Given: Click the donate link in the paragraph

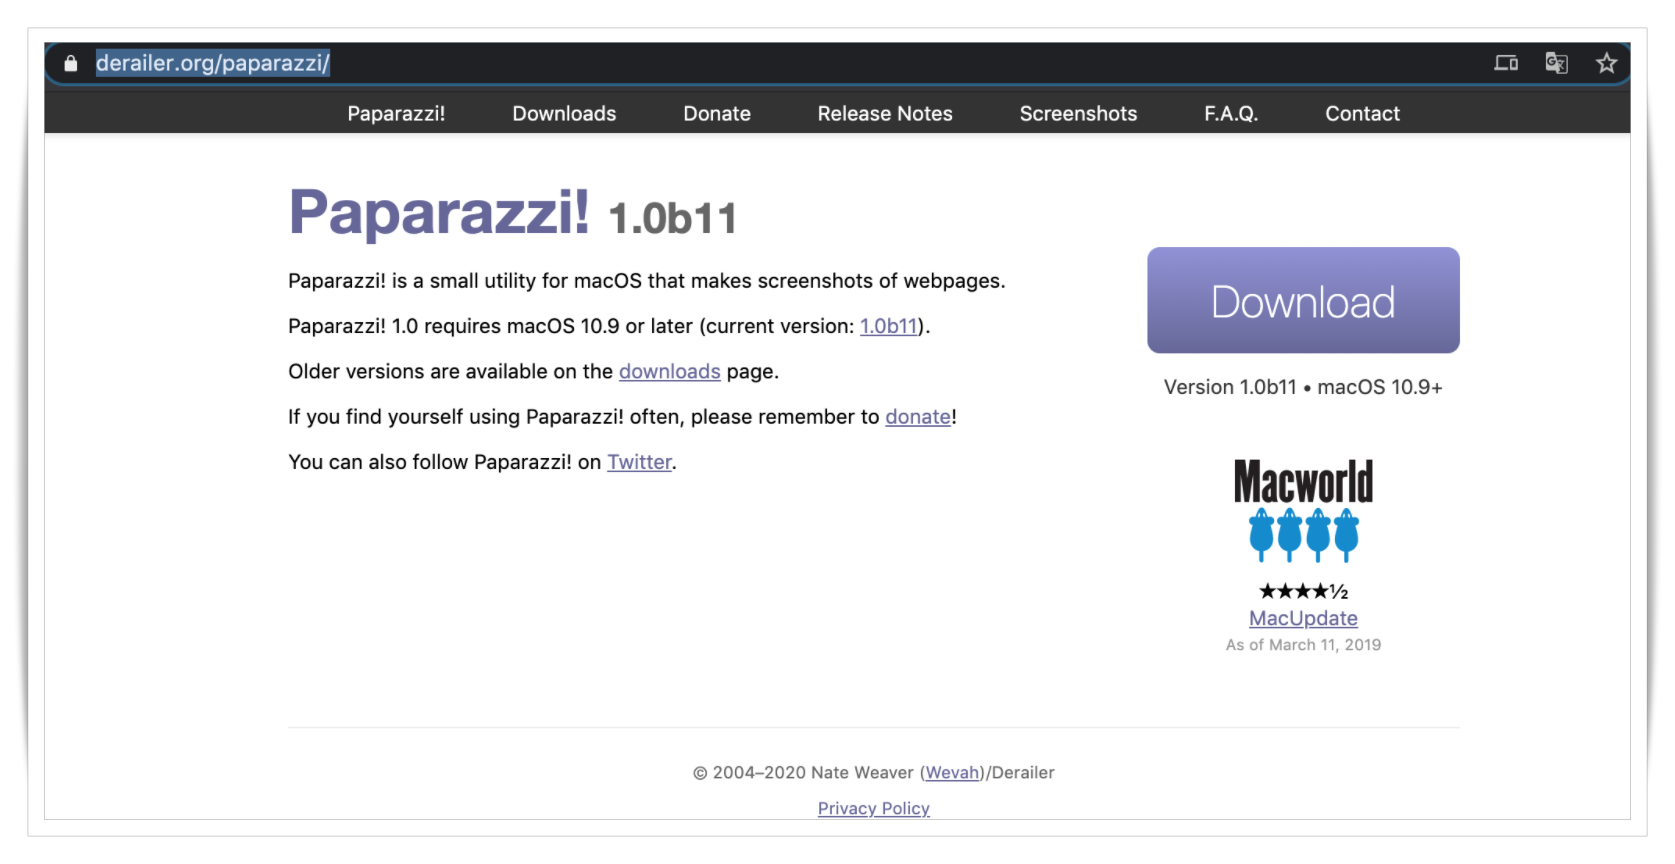Looking at the screenshot, I should pyautogui.click(x=918, y=417).
